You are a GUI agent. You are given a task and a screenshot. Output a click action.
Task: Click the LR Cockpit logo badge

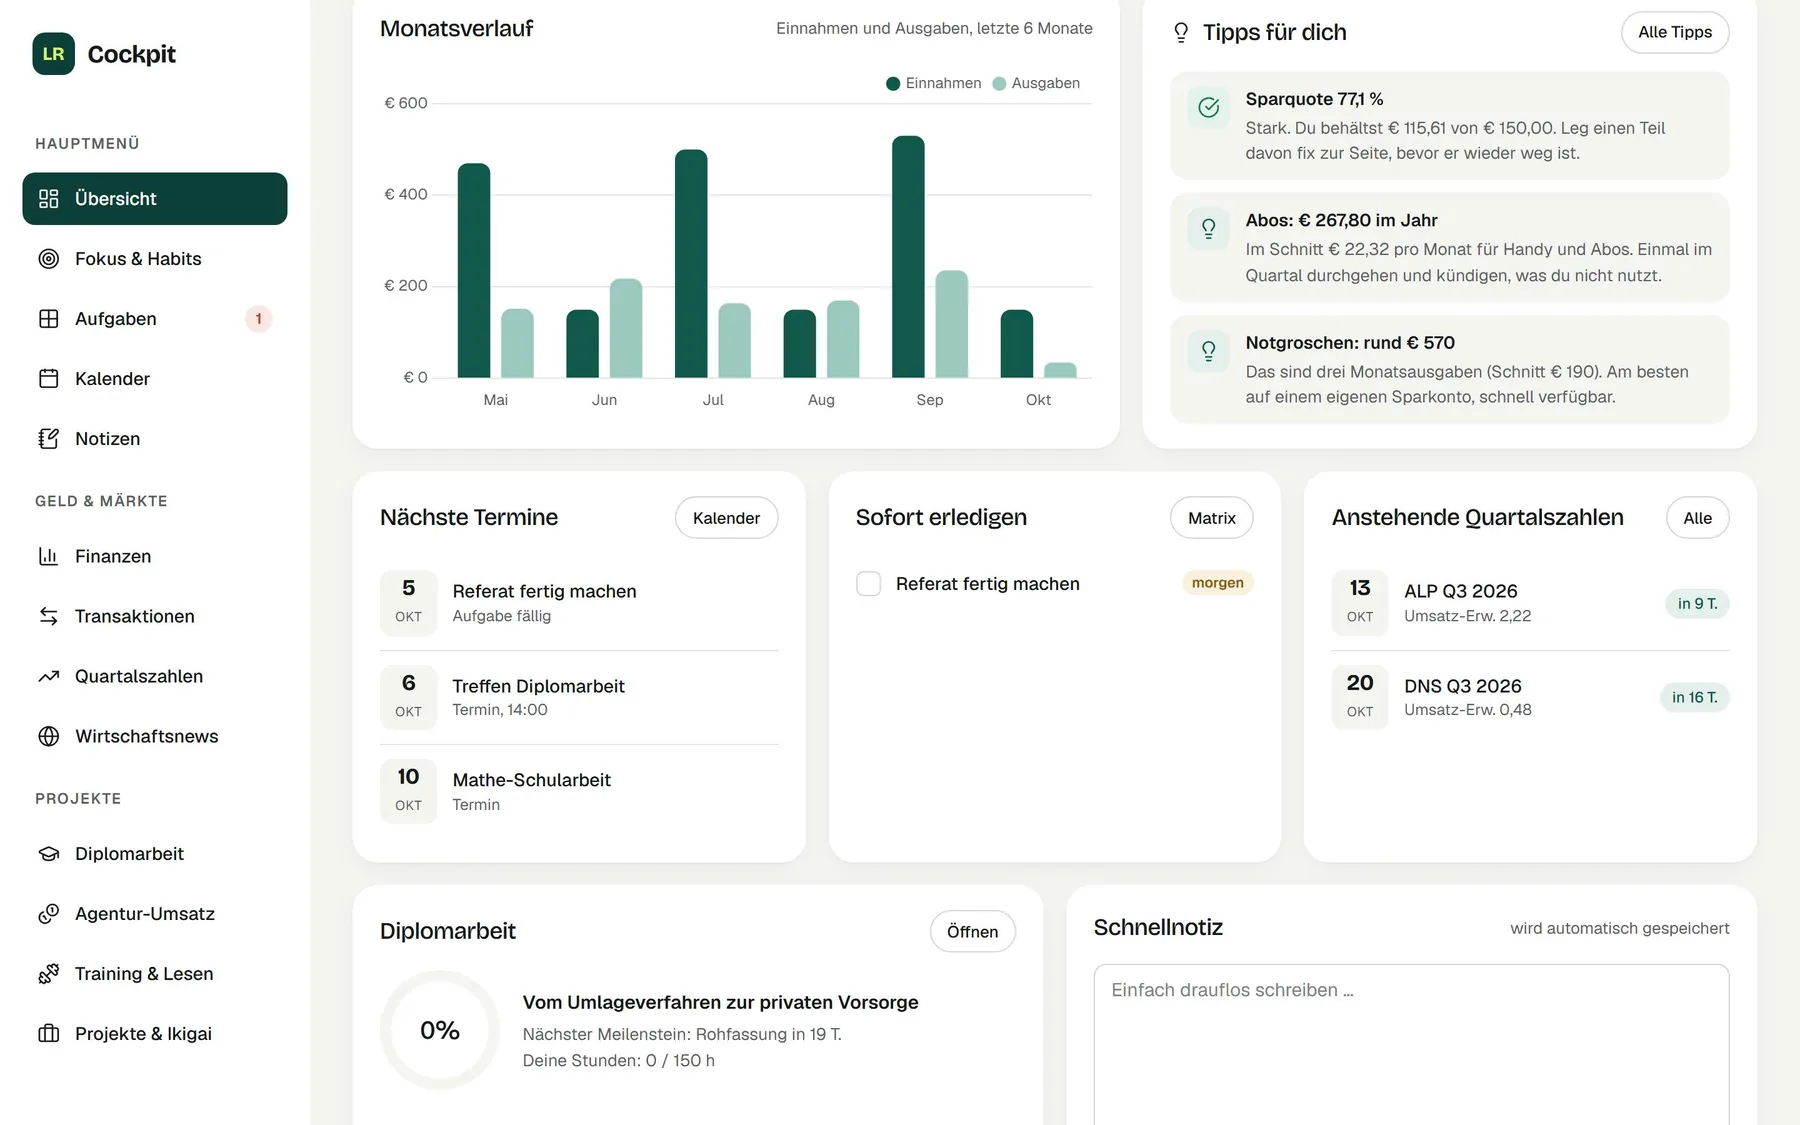(x=53, y=54)
